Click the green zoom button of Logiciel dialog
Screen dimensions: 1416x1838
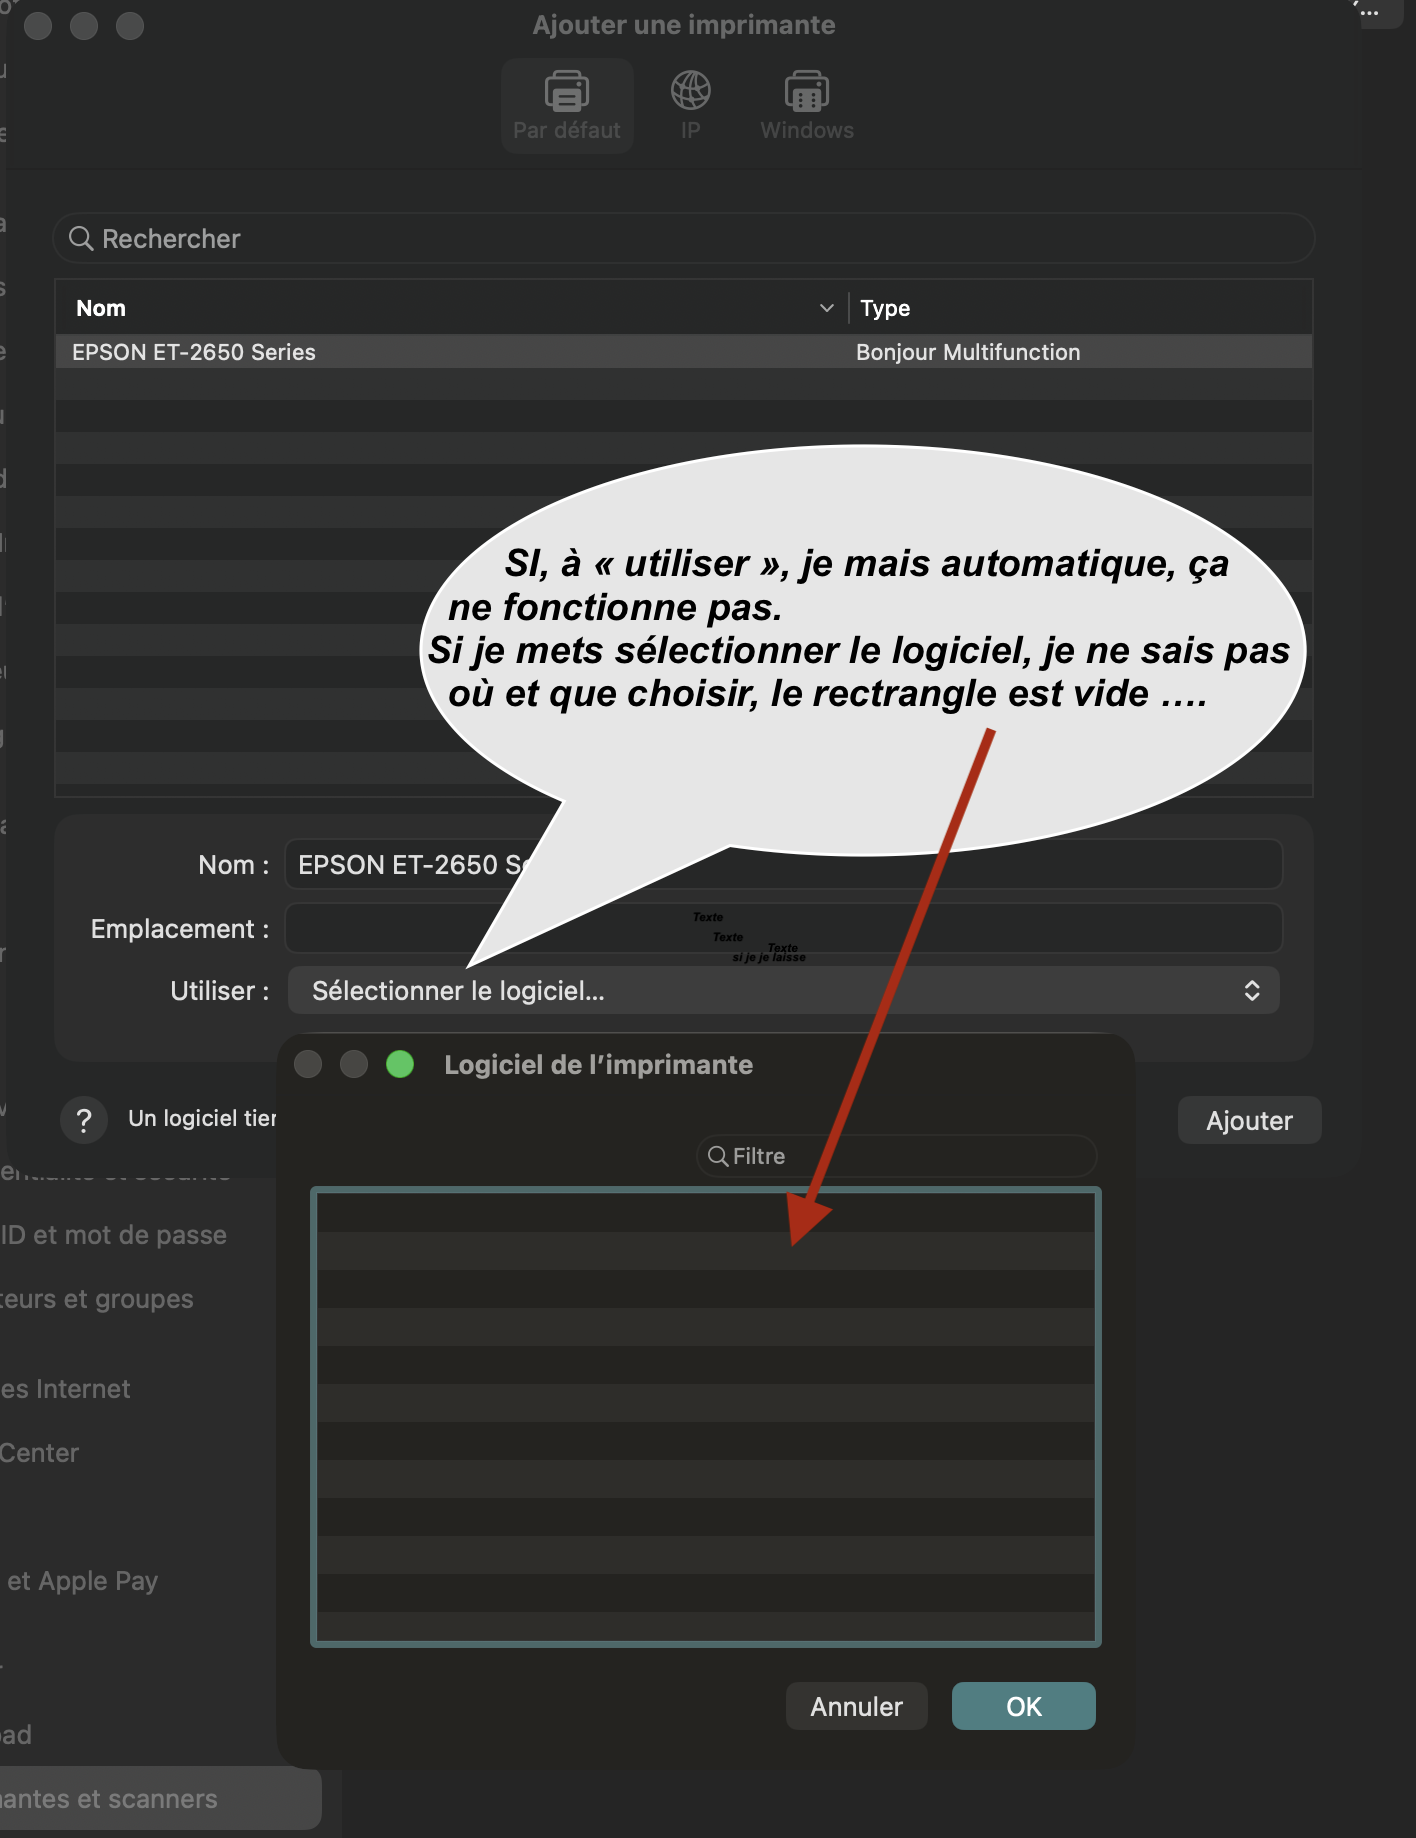pos(400,1064)
